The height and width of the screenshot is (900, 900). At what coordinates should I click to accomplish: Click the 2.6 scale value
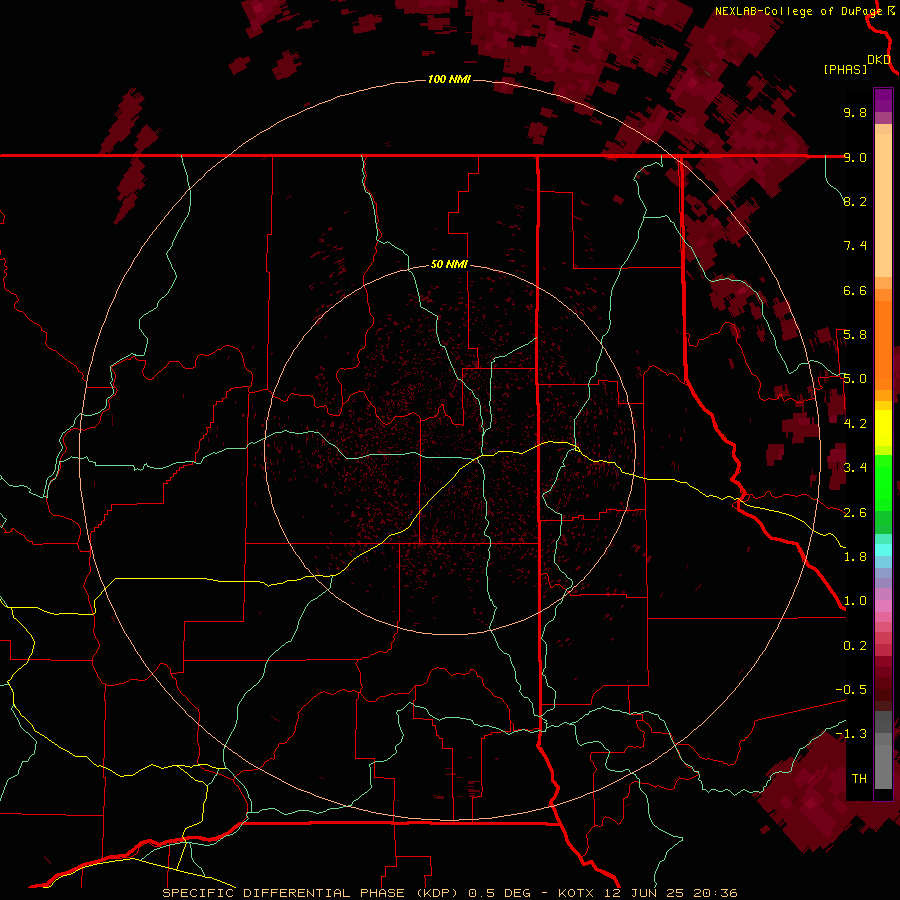(x=855, y=512)
